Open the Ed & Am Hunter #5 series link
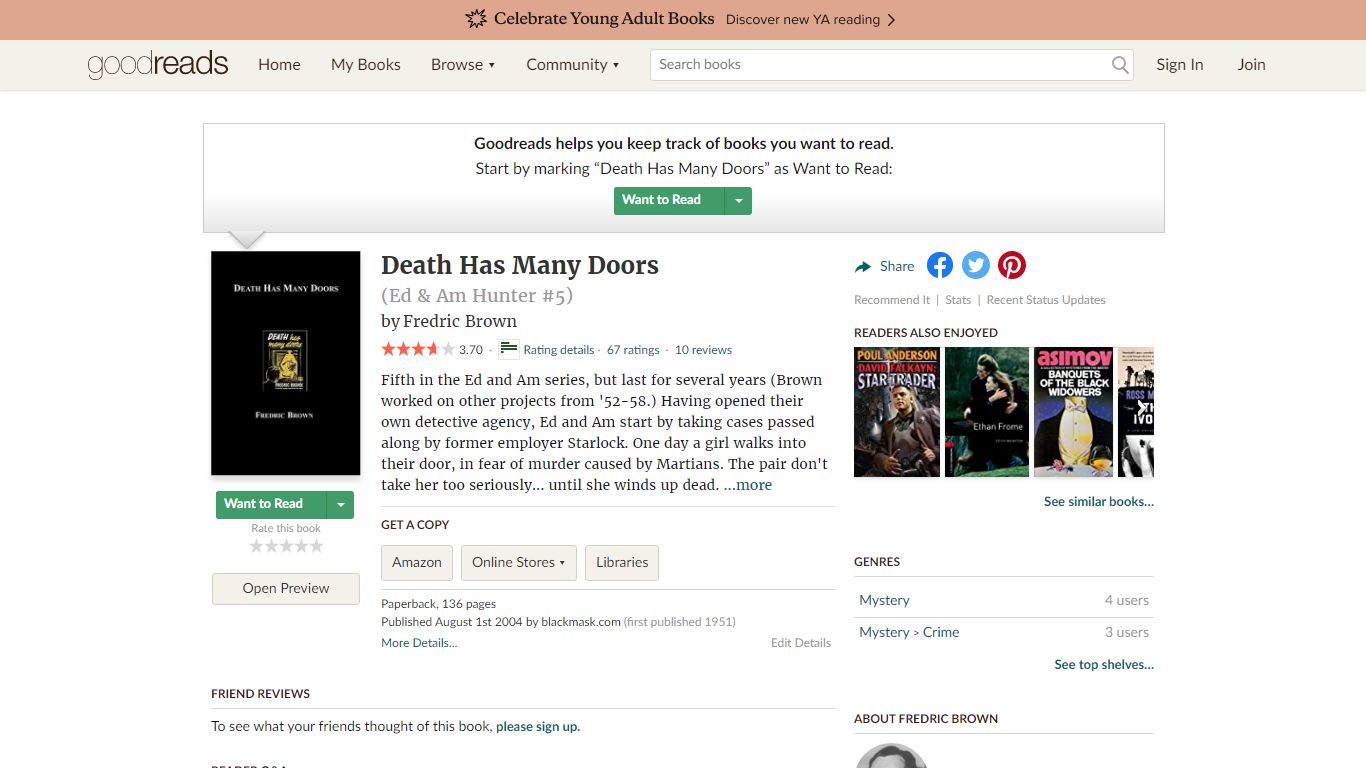This screenshot has width=1366, height=768. (x=477, y=295)
